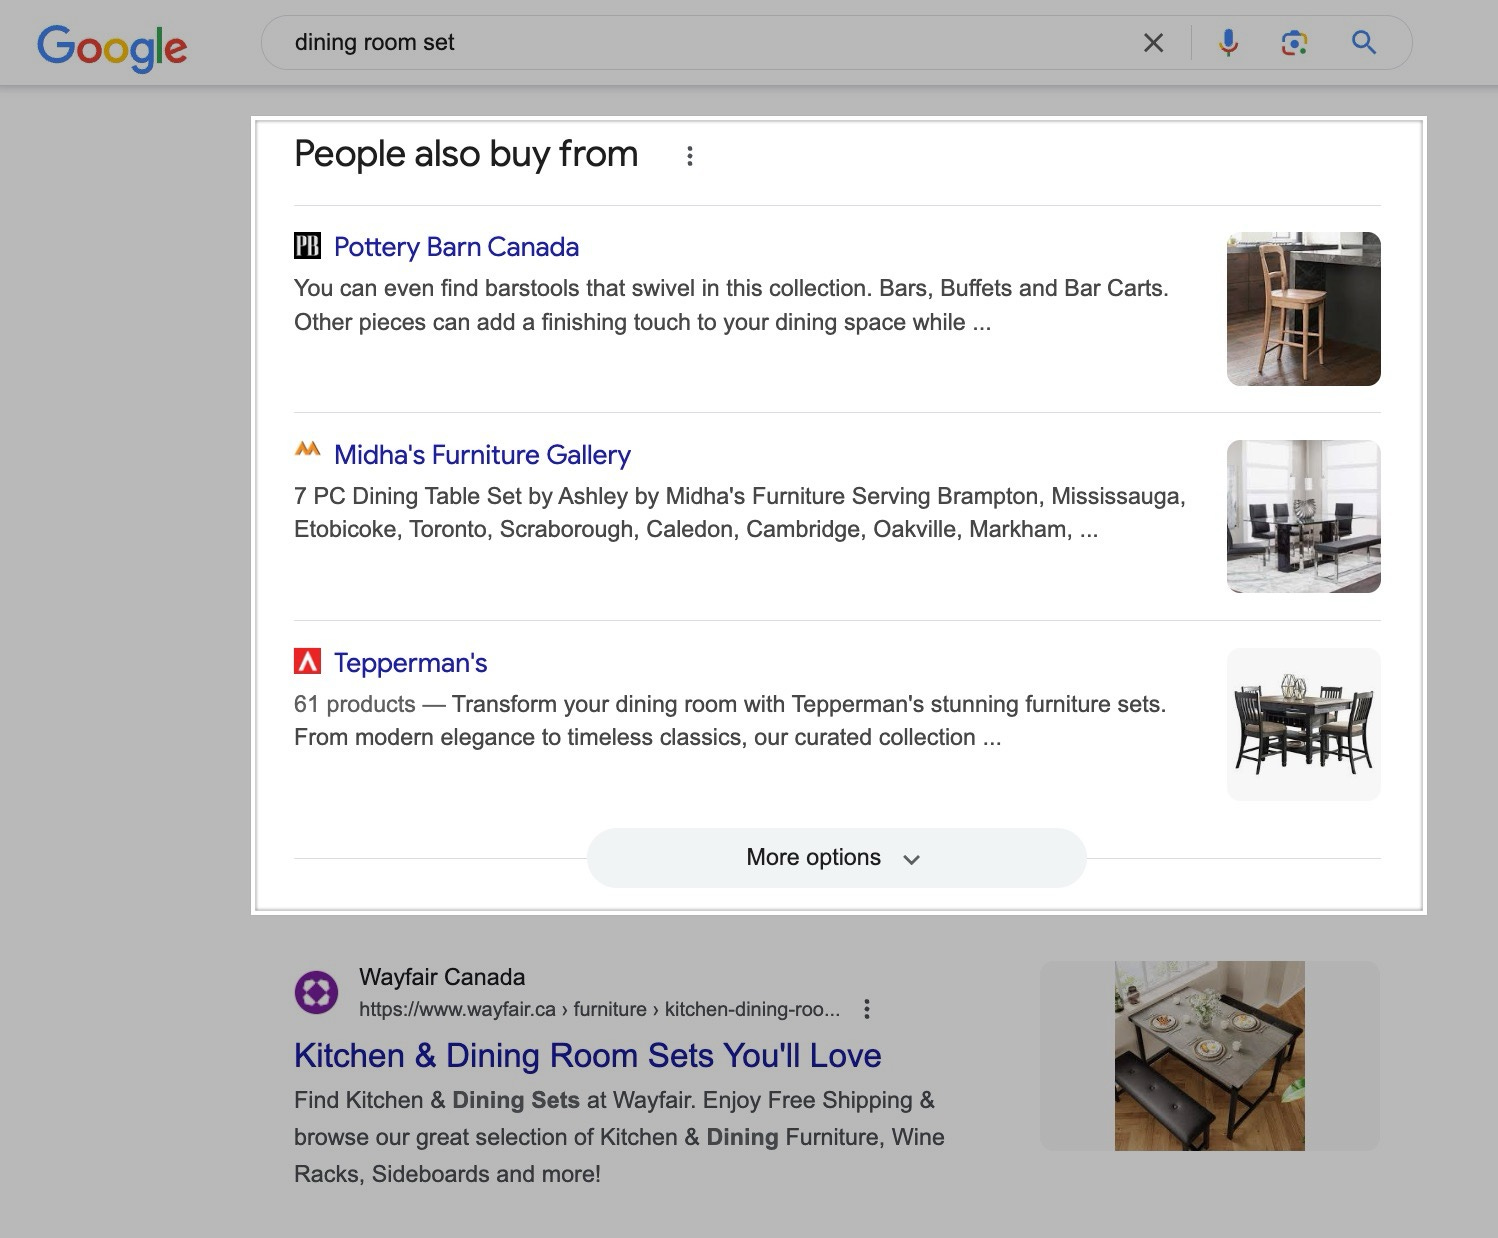Click the 7 PC Dining Table Set snippet

(x=740, y=513)
